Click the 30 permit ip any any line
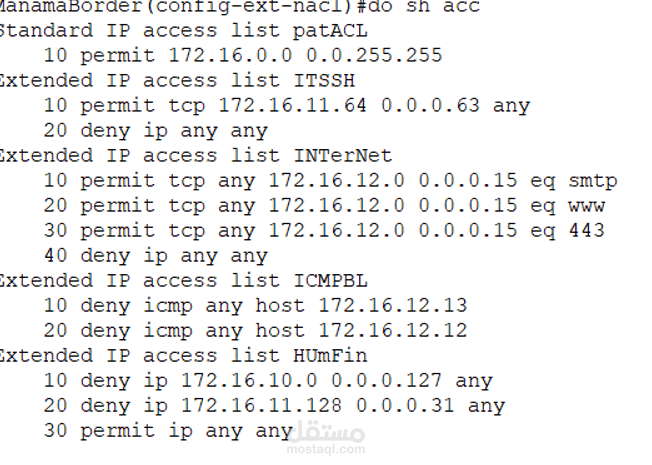652x465 pixels. [168, 431]
